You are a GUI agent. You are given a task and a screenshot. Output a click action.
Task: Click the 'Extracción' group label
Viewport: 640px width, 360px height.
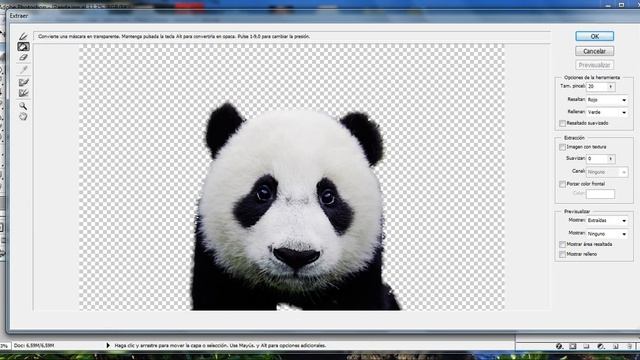coord(574,138)
